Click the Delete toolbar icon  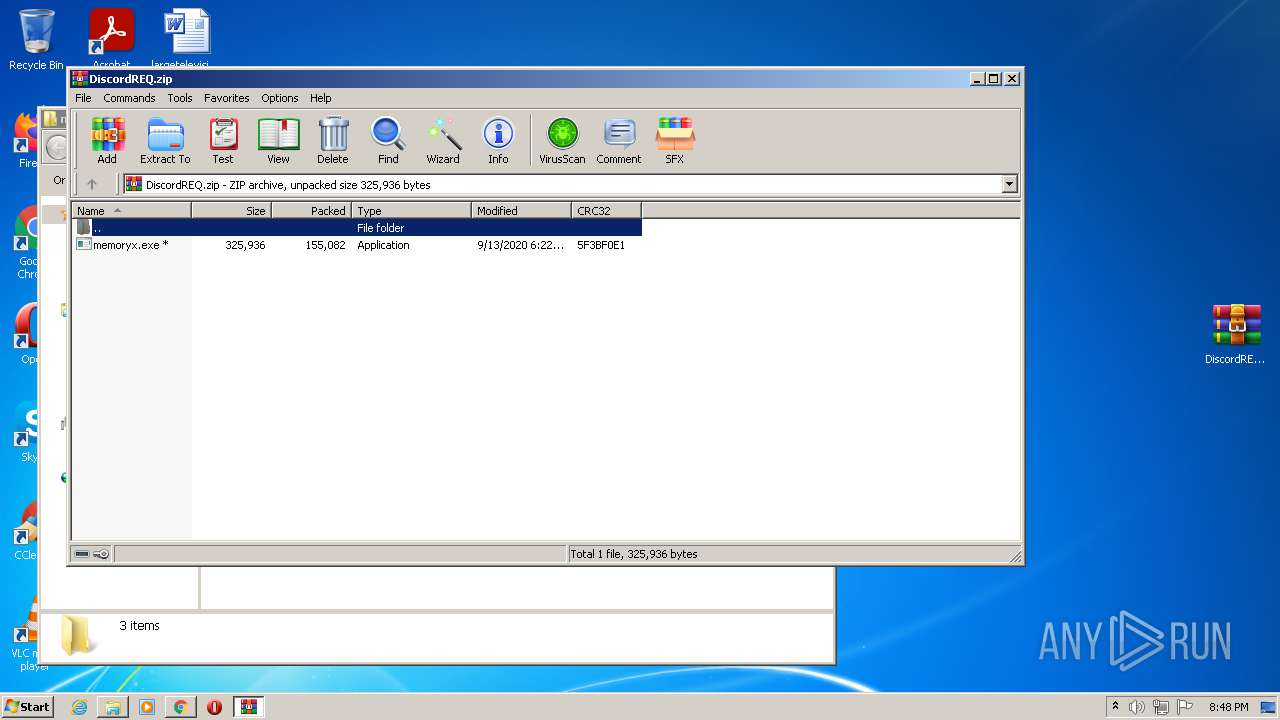pyautogui.click(x=333, y=140)
